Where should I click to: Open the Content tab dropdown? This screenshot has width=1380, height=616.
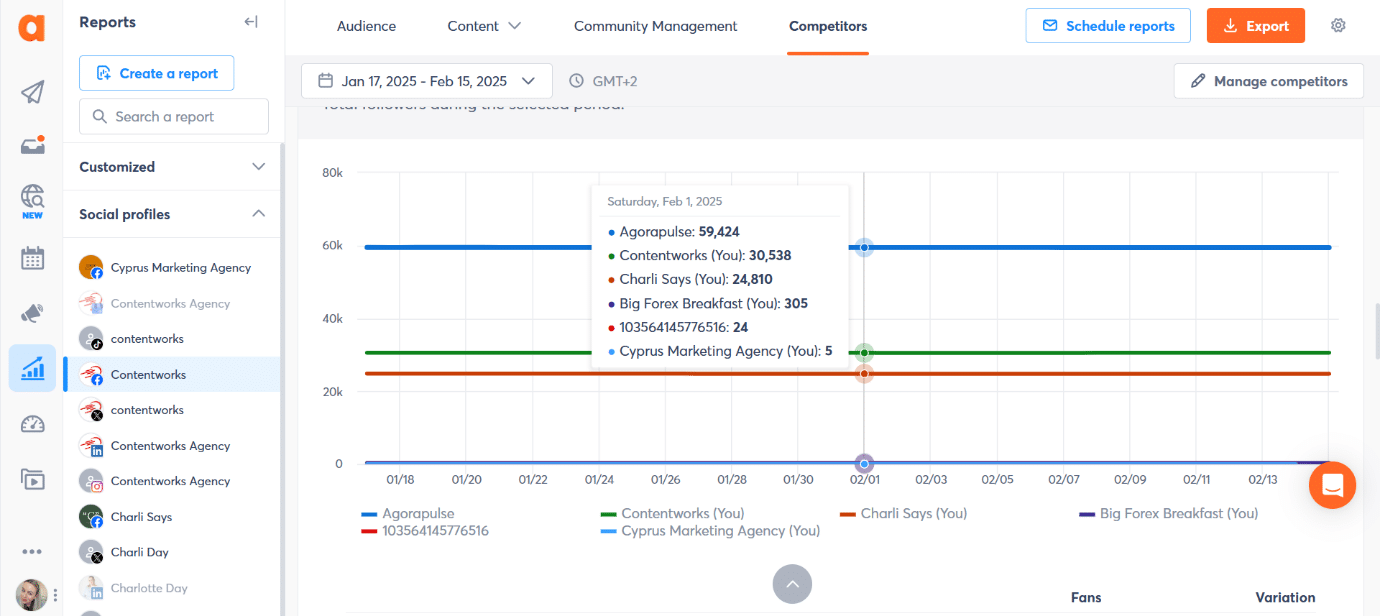[x=484, y=26]
